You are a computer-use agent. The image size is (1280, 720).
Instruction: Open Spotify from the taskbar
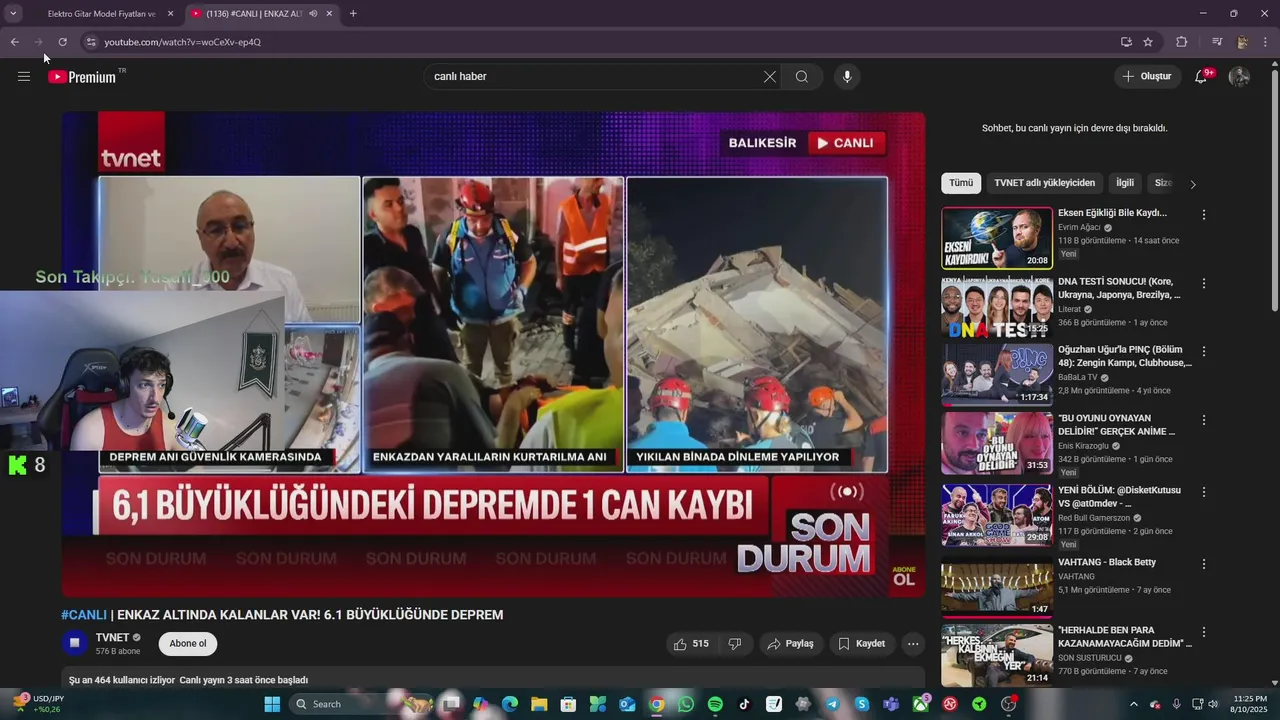coord(715,704)
